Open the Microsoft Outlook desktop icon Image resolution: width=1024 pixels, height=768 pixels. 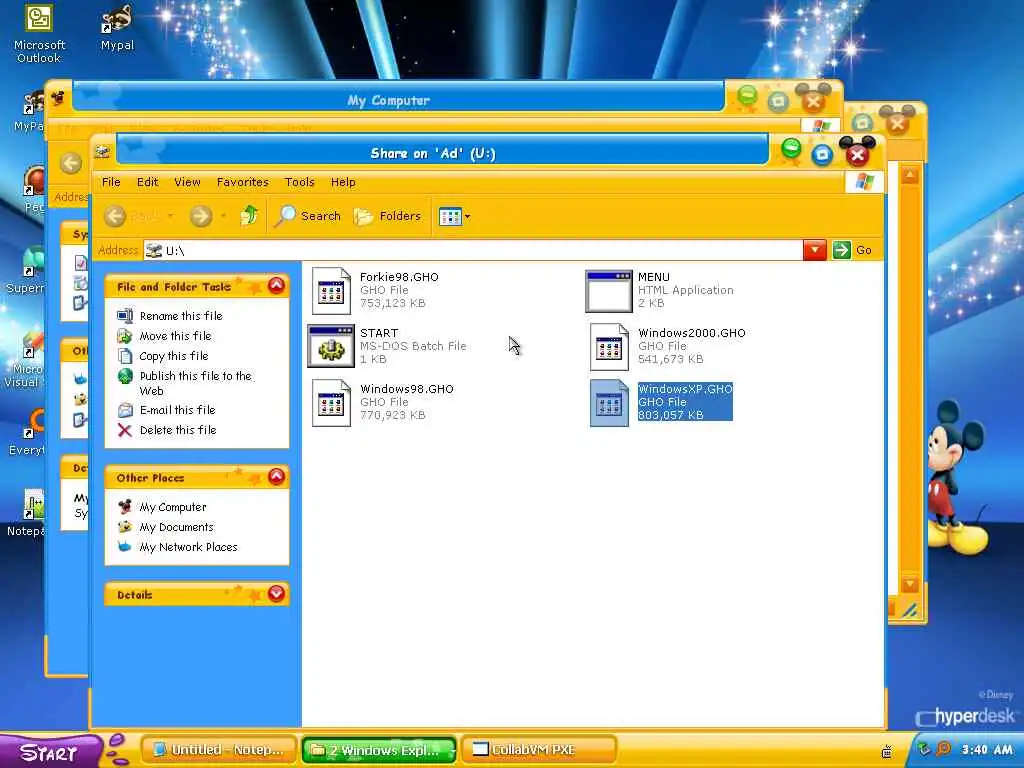tap(39, 33)
